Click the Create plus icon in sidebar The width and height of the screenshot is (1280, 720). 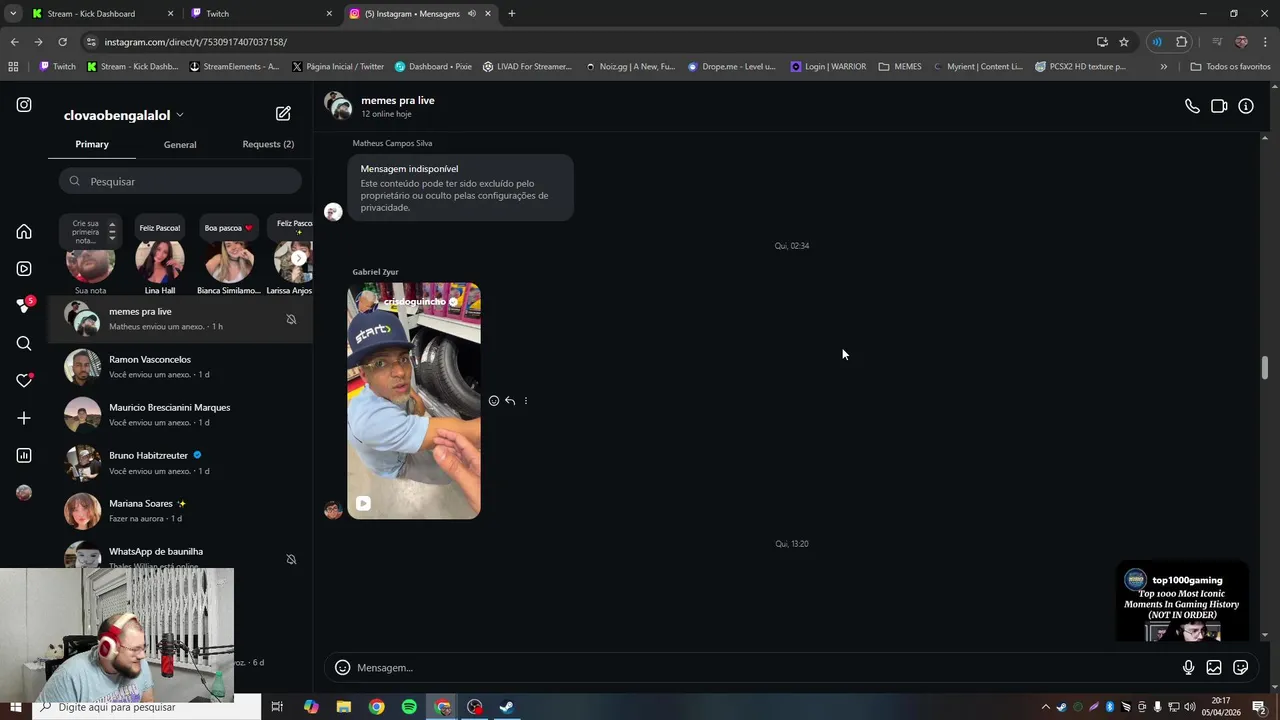click(x=24, y=418)
